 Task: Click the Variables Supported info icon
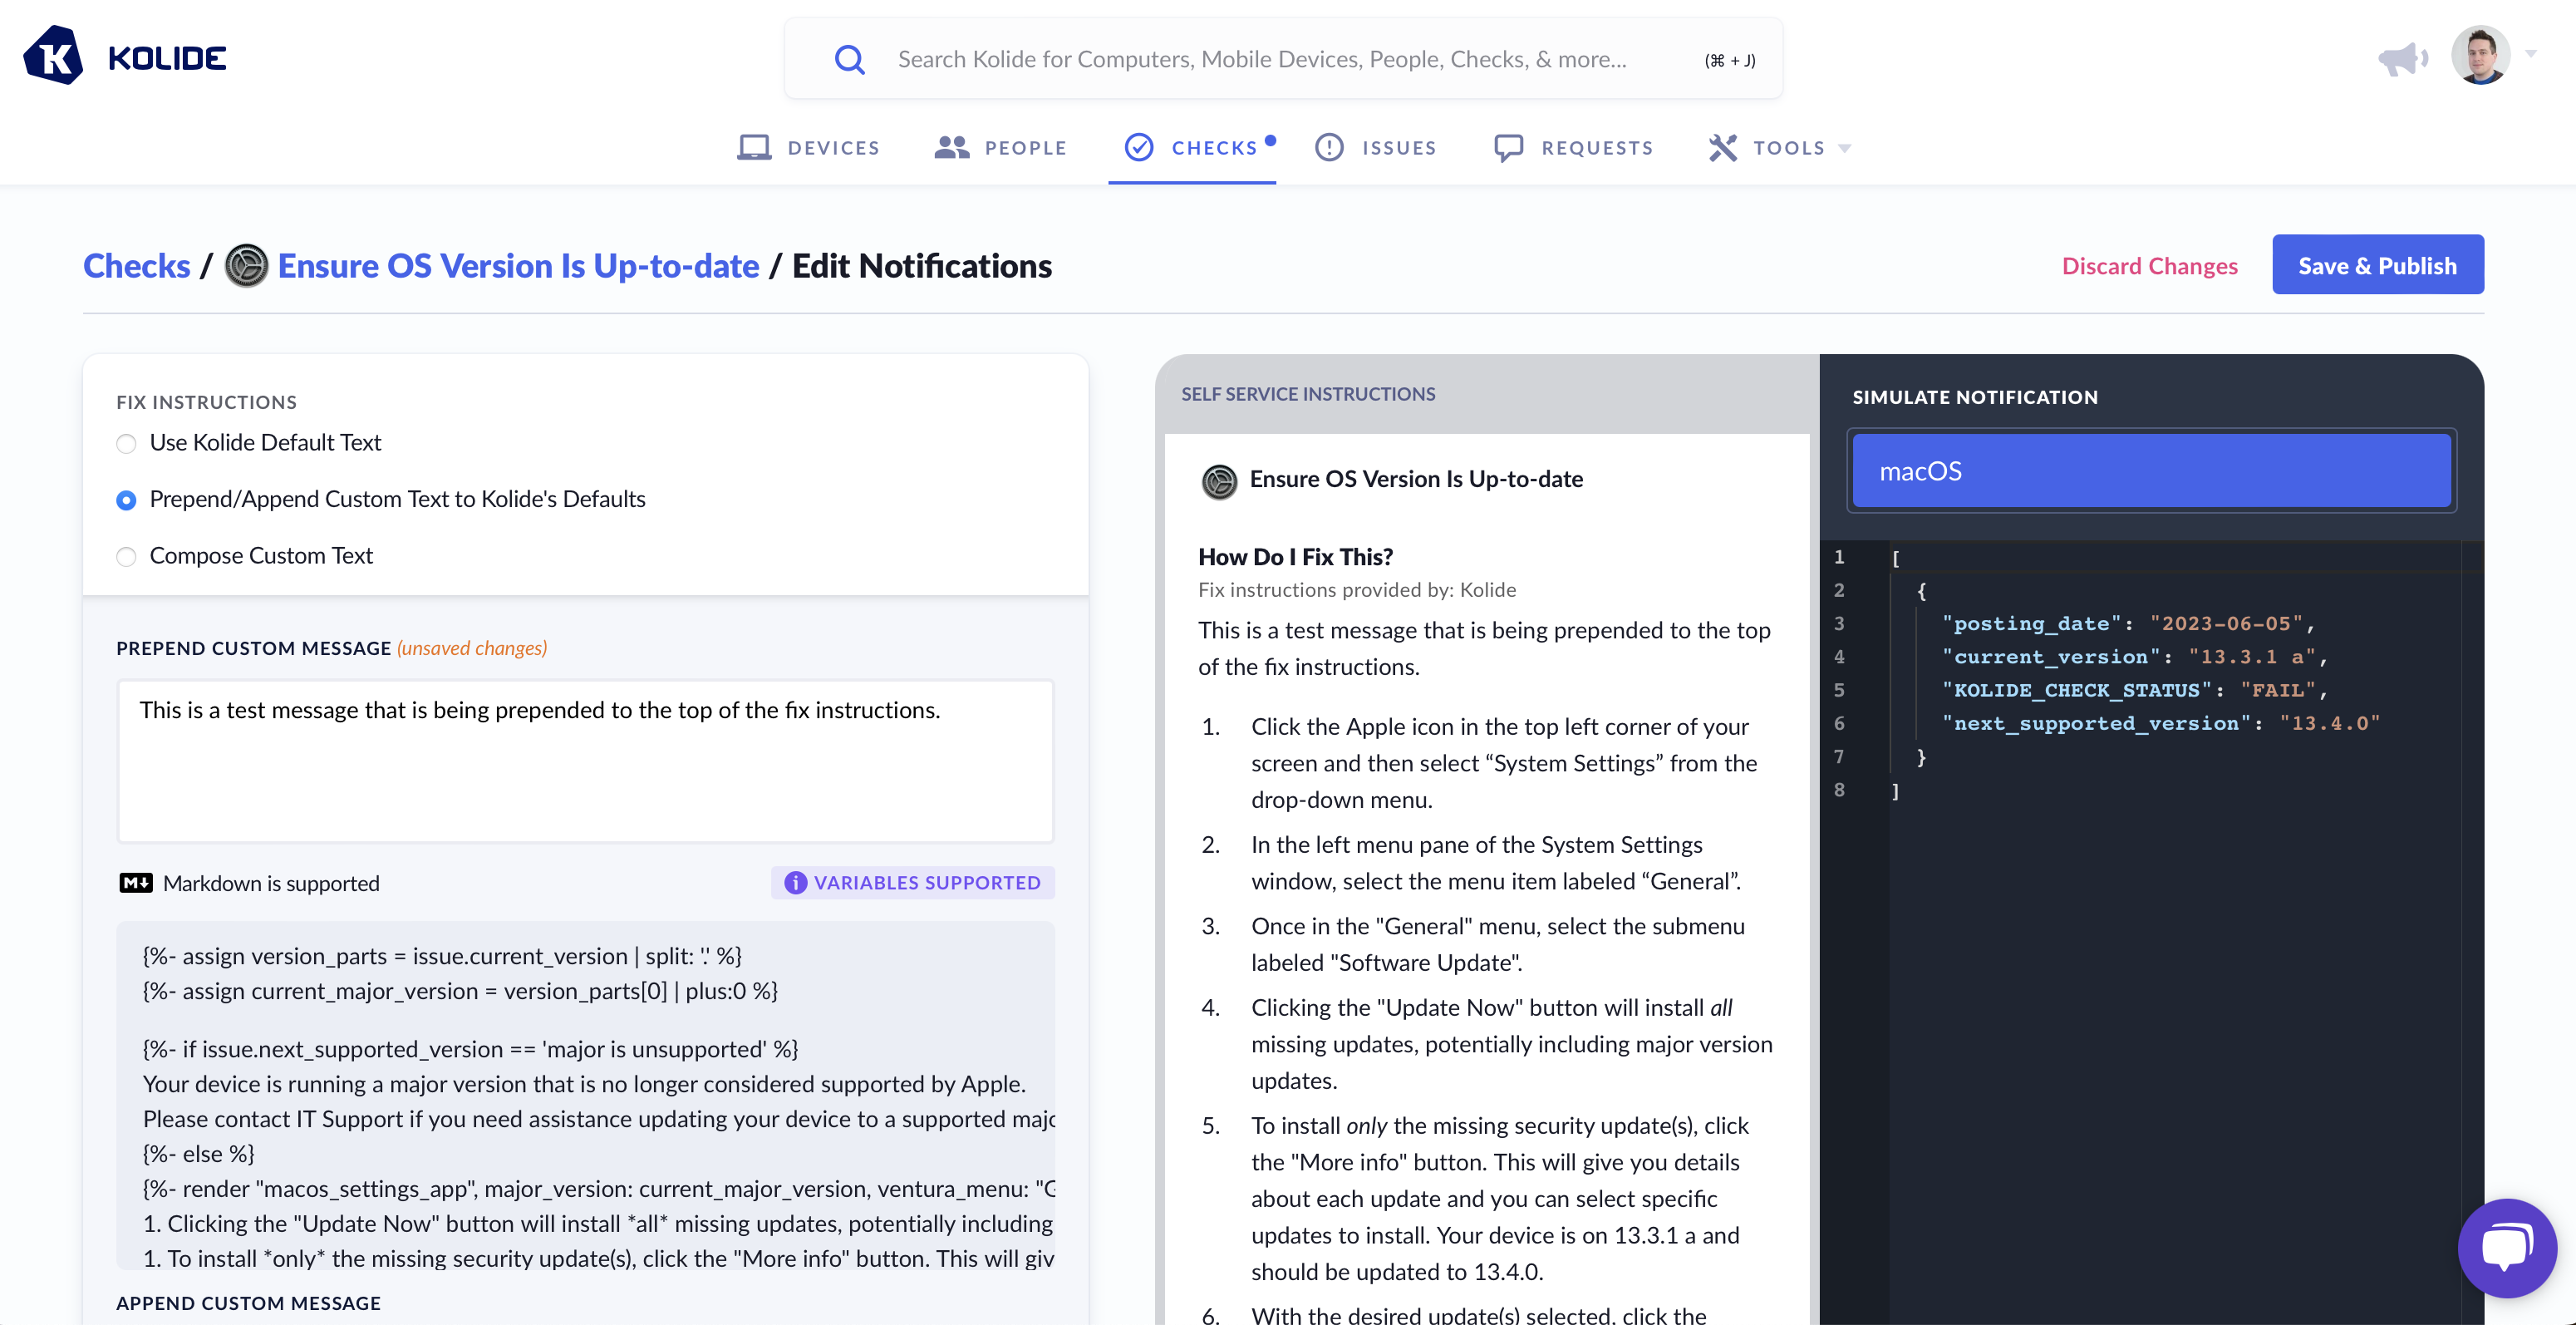(x=795, y=882)
